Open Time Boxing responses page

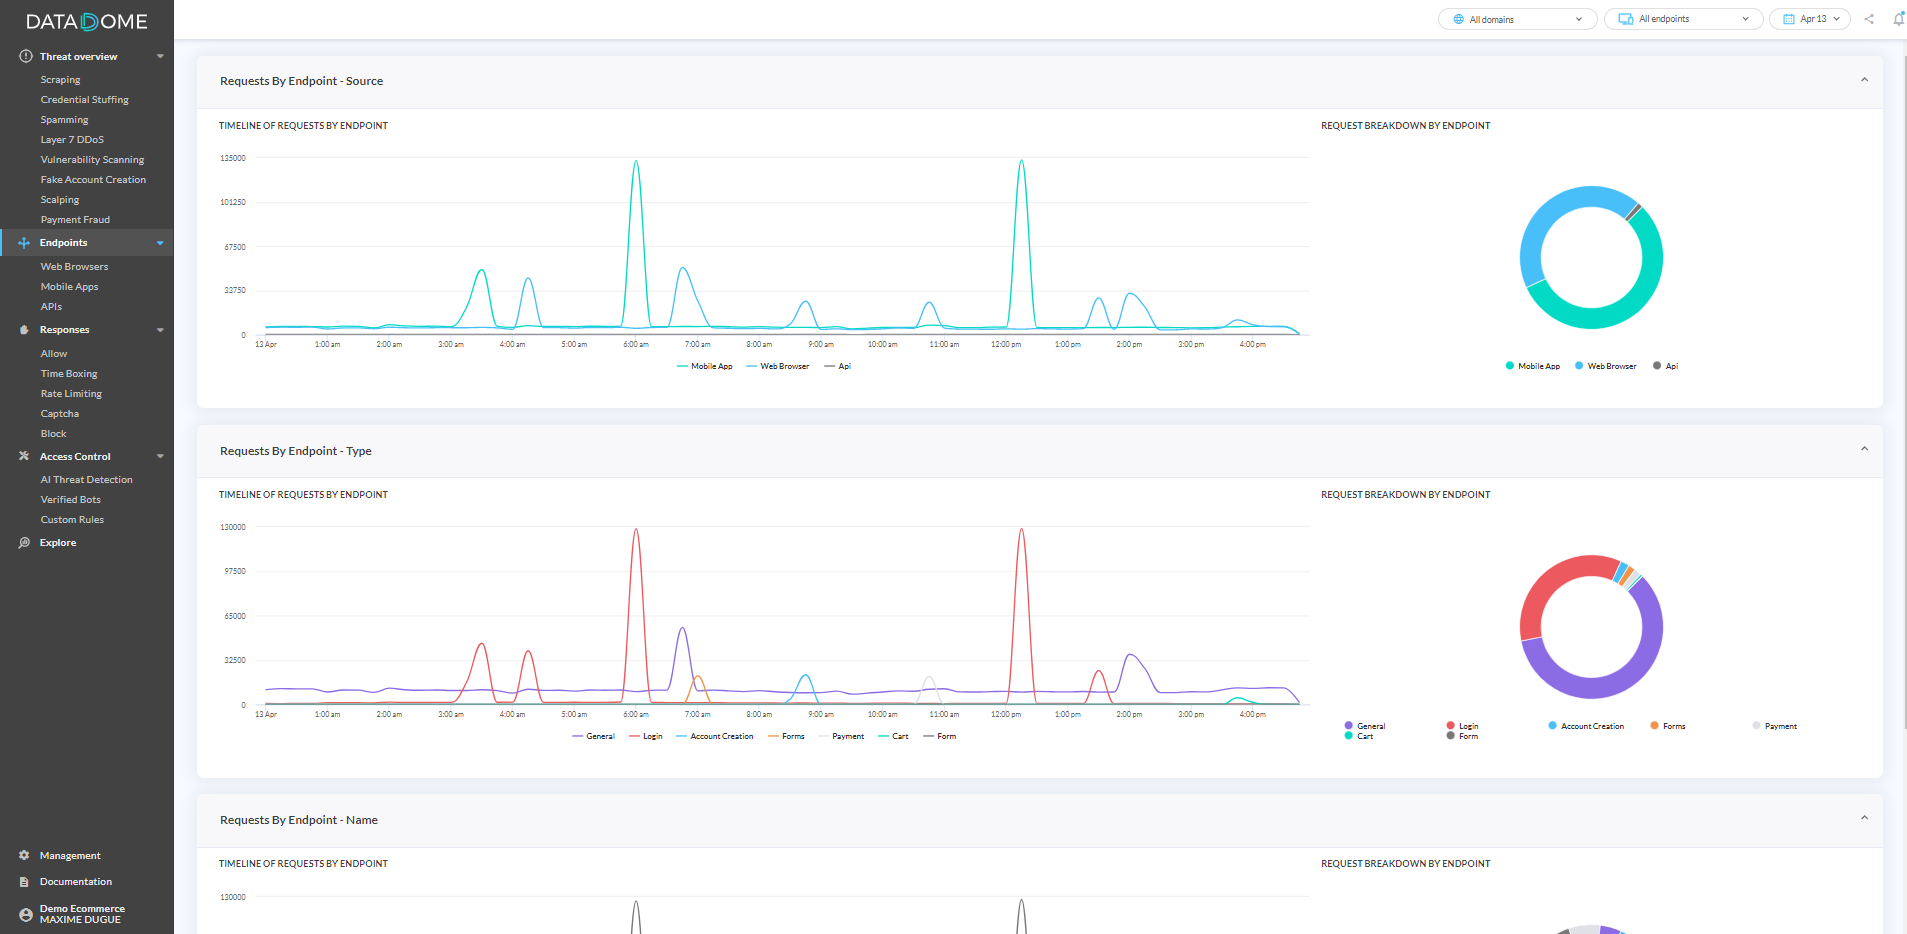point(69,374)
